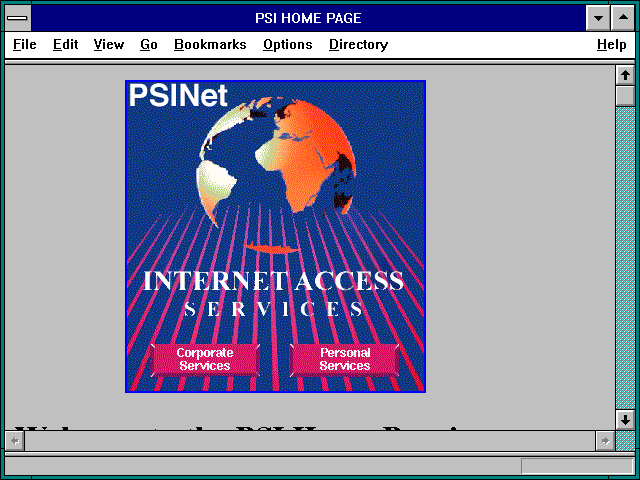Open the Options menu
640x480 pixels.
click(288, 44)
